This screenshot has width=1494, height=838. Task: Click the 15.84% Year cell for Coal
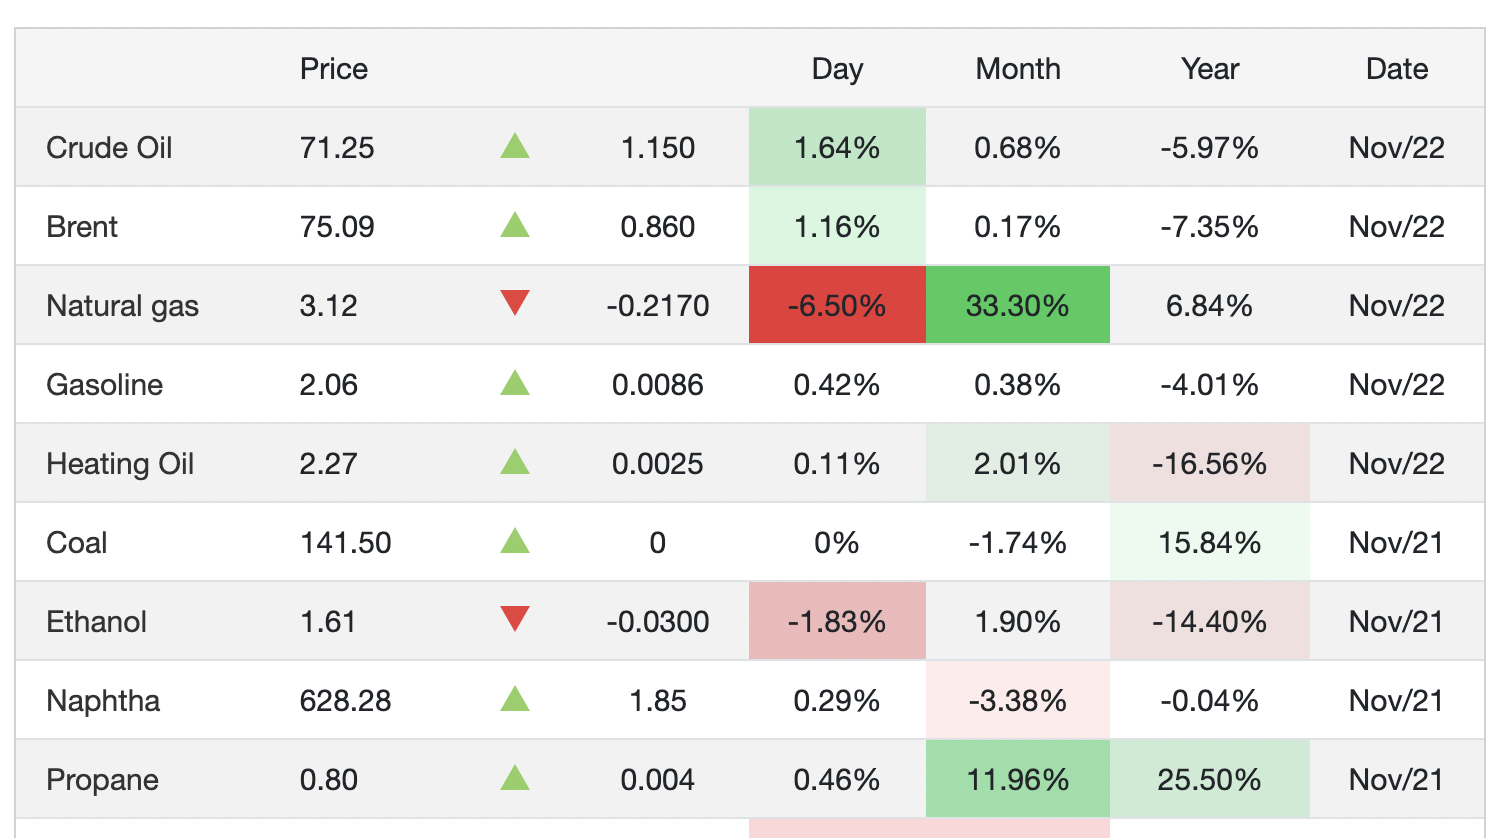coord(1210,542)
